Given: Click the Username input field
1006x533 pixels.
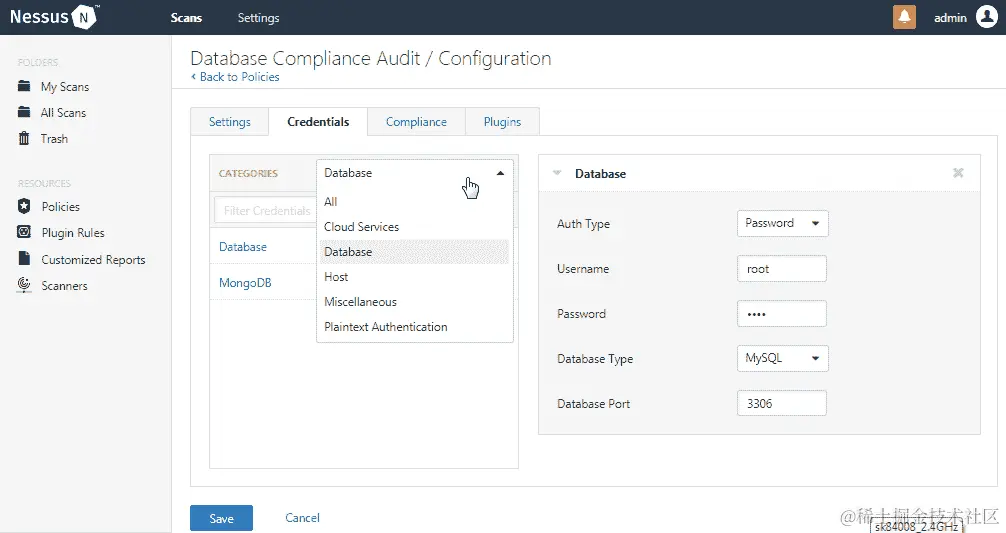Looking at the screenshot, I should [x=782, y=269].
